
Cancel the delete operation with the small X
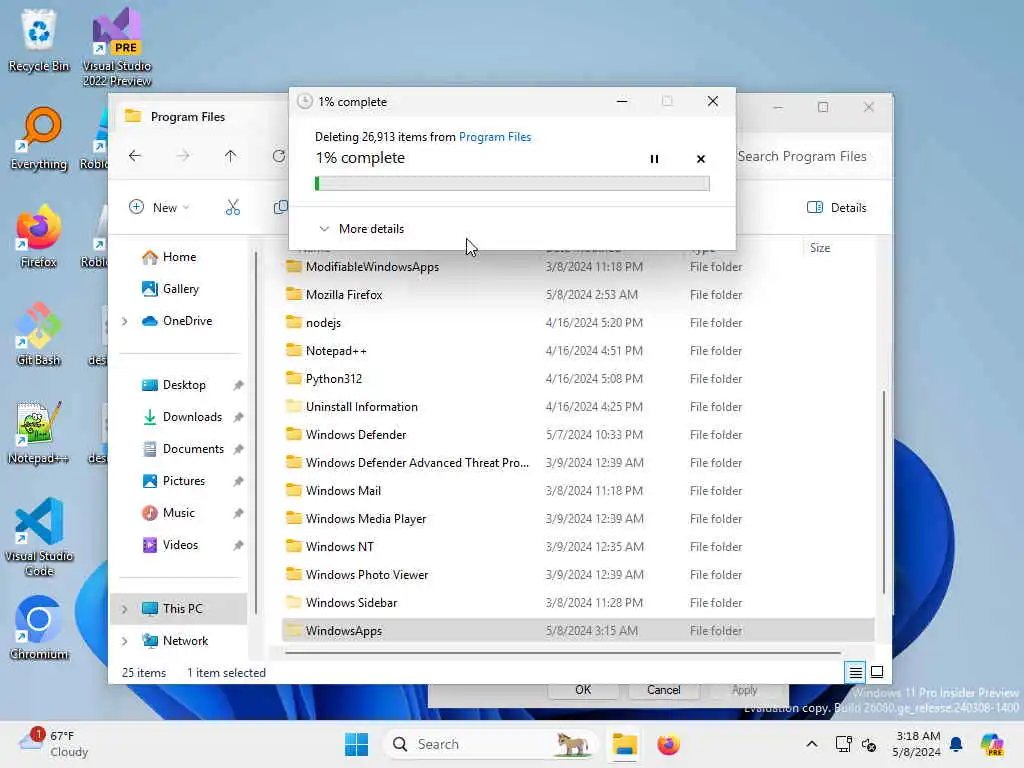(x=701, y=159)
